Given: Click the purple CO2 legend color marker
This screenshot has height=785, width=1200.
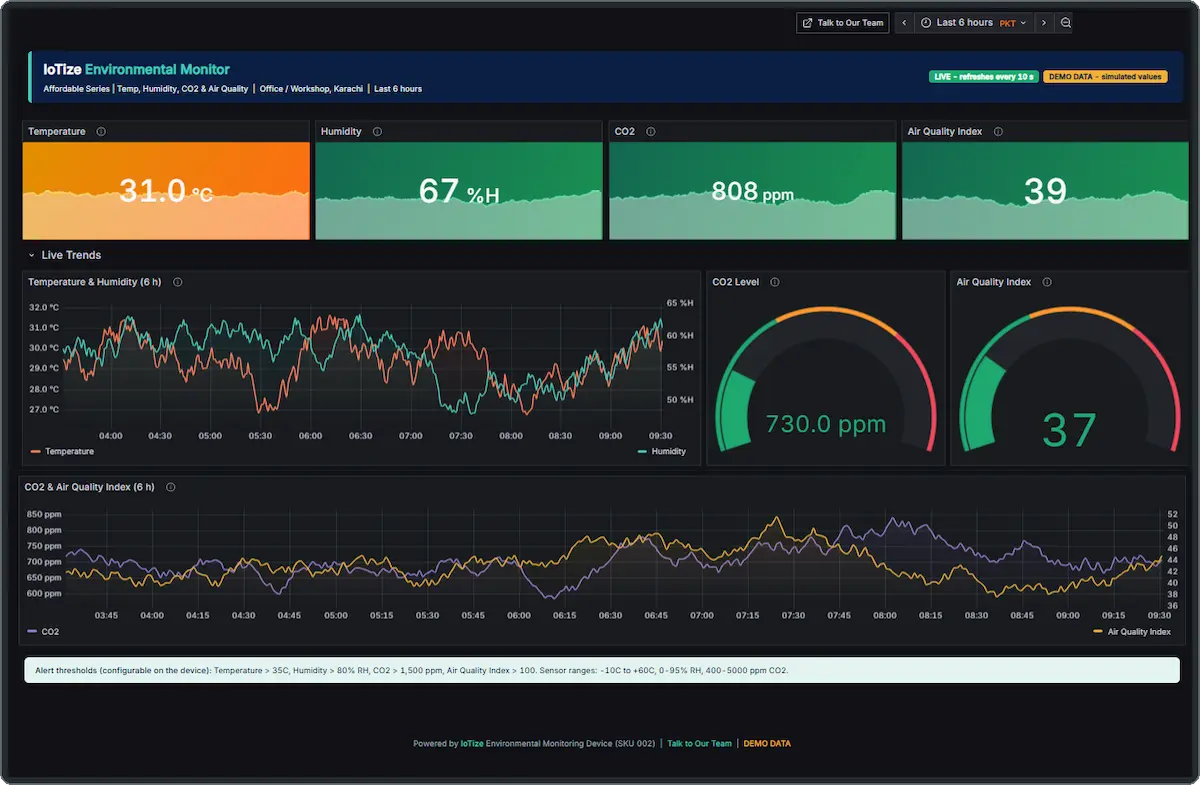Looking at the screenshot, I should coord(33,632).
